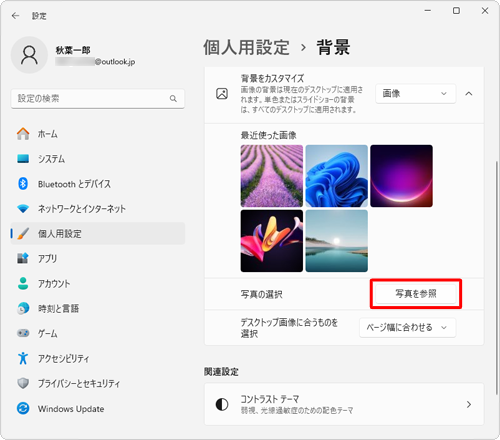The image size is (500, 440).
Task: Click the Apps icon in sidebar
Action: [x=23, y=258]
